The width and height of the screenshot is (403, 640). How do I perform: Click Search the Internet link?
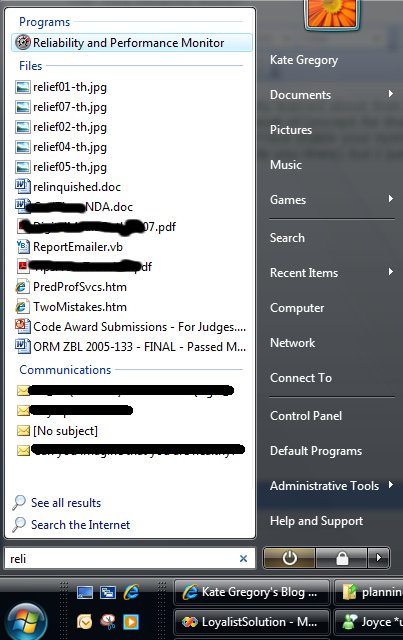(80, 525)
